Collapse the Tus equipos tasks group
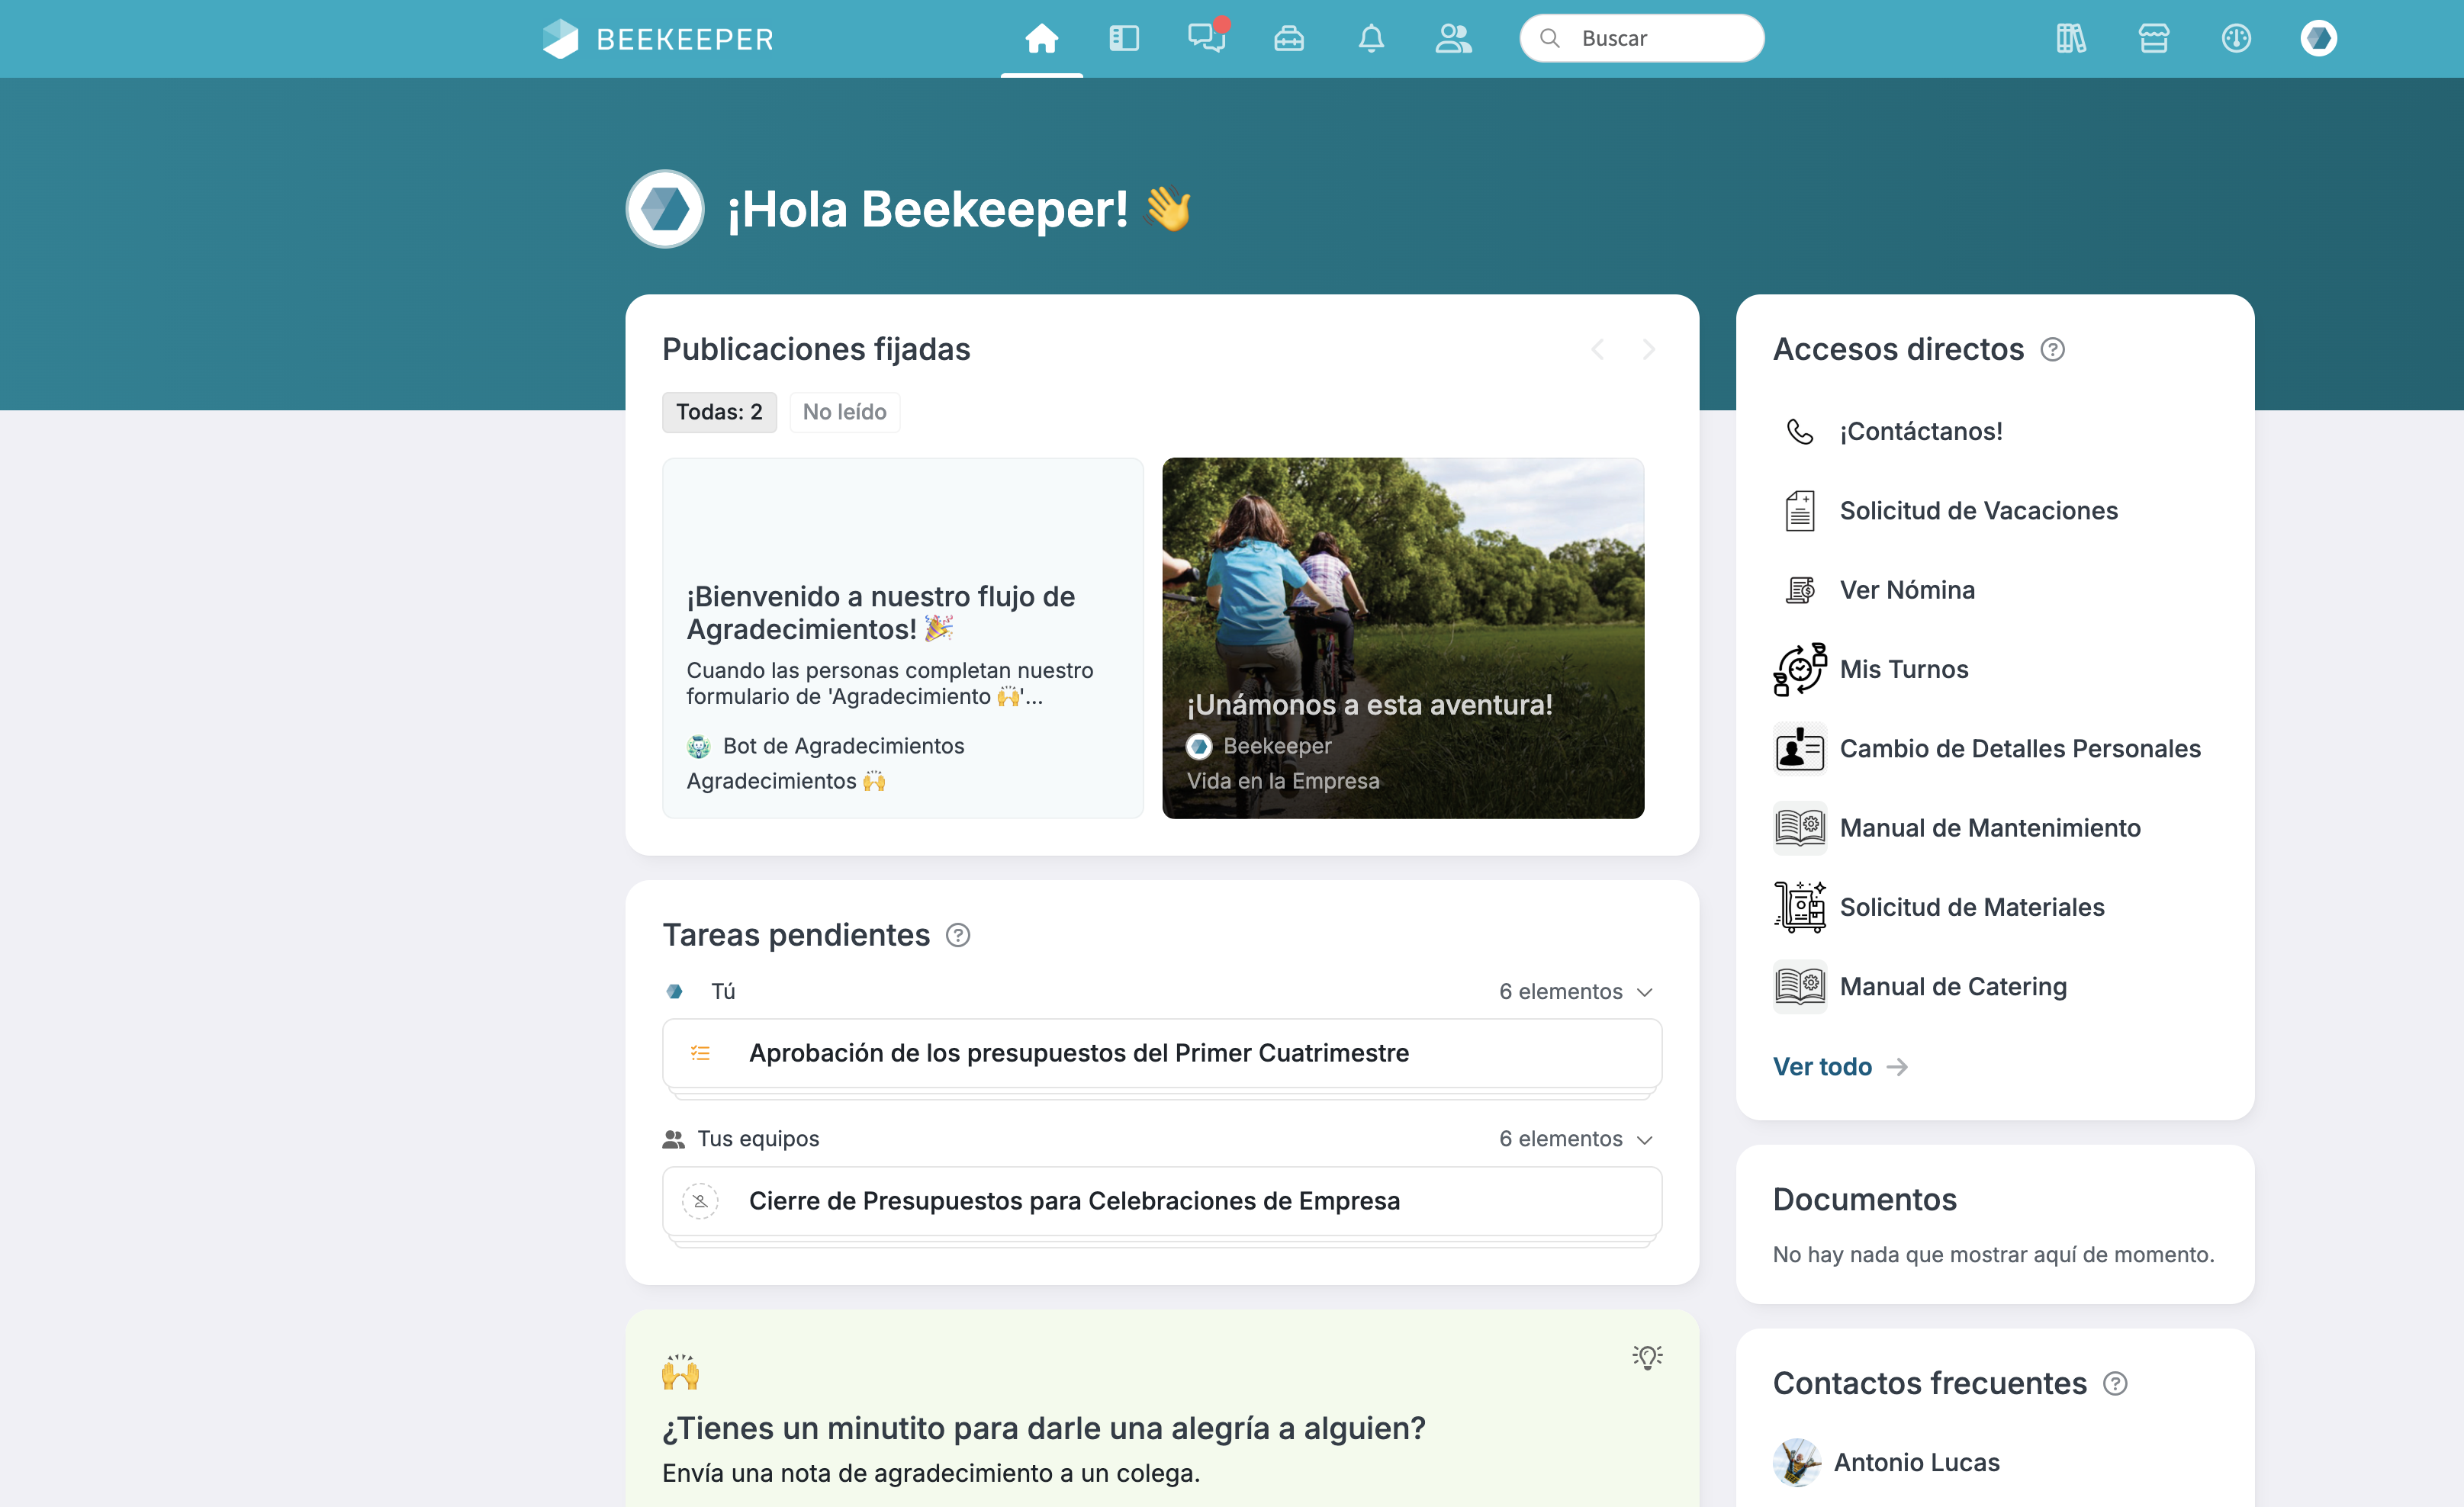This screenshot has width=2464, height=1507. coord(1645,1140)
